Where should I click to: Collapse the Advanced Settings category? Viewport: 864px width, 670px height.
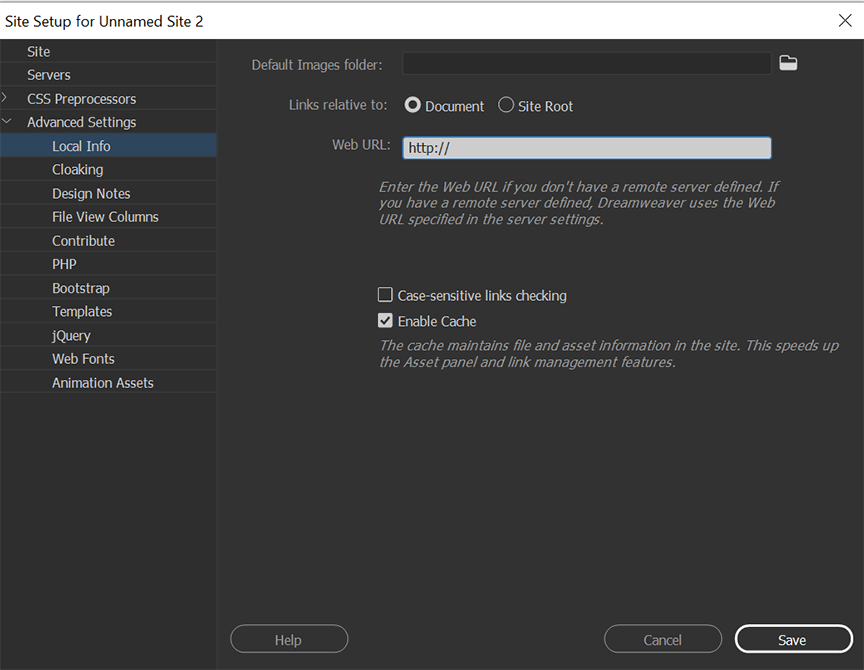coord(6,122)
